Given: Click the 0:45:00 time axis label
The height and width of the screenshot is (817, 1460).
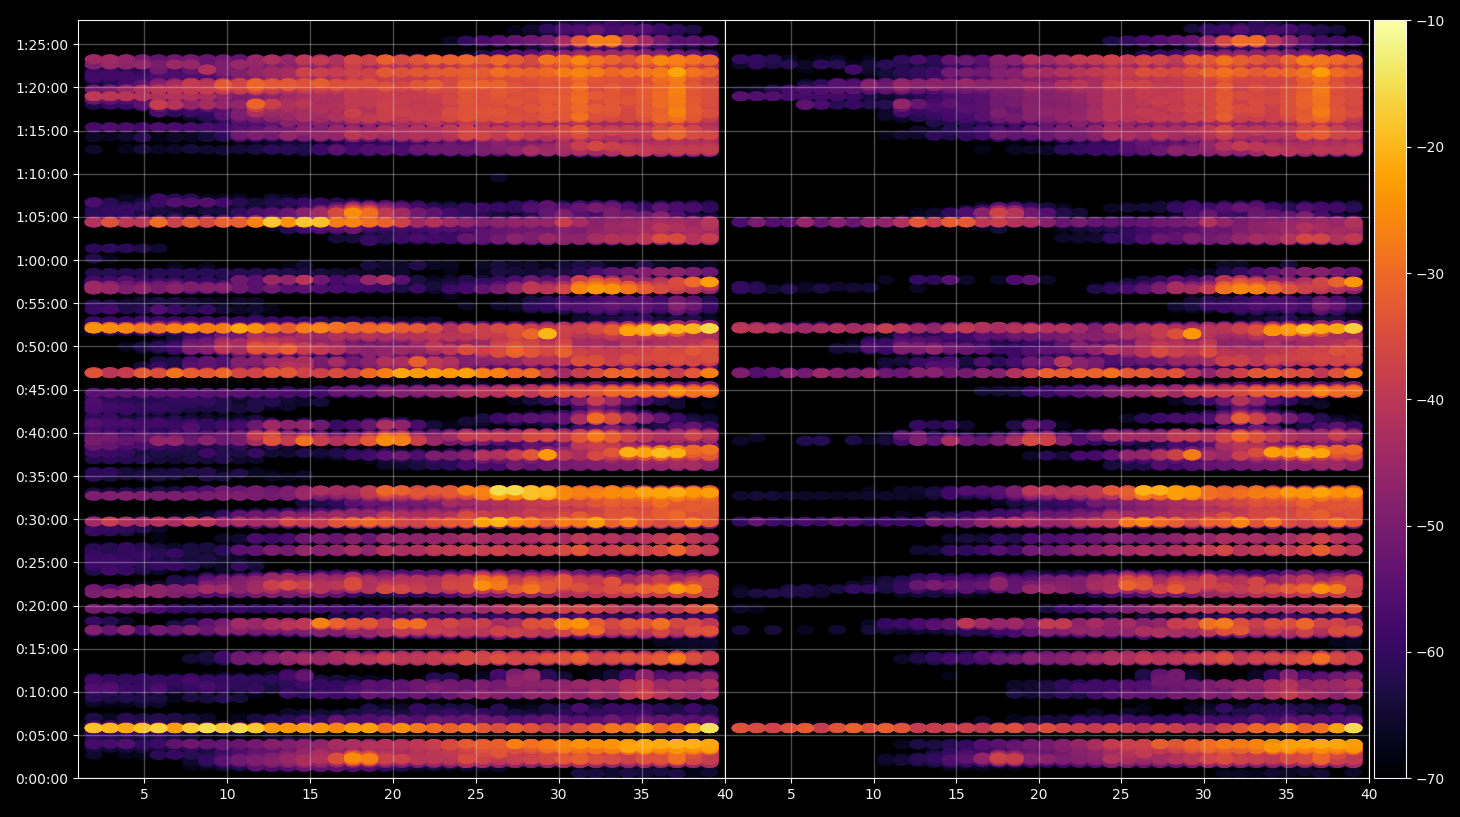Looking at the screenshot, I should (42, 390).
